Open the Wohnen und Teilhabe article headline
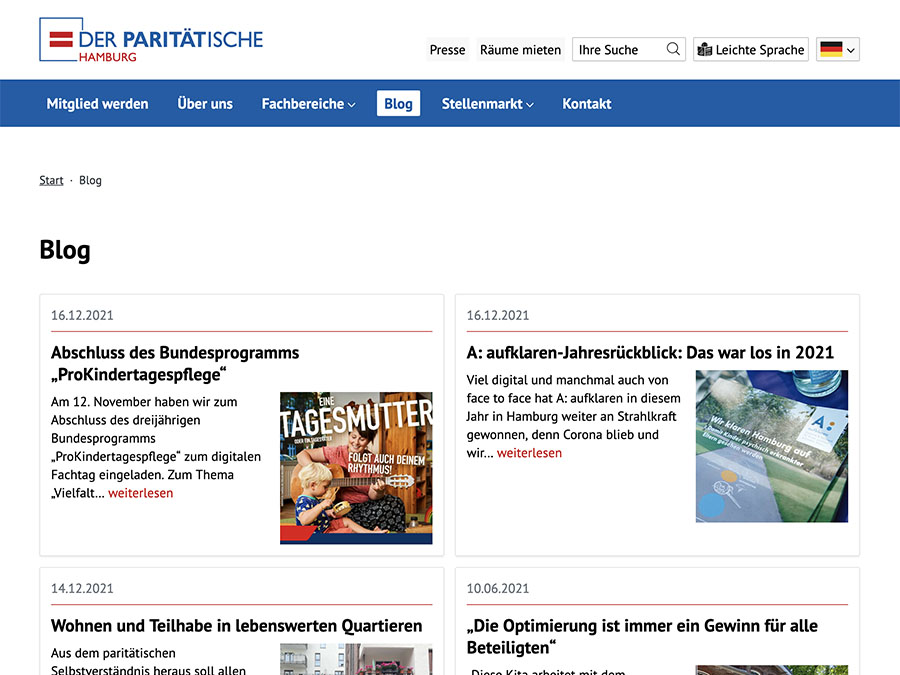900x675 pixels. click(236, 626)
